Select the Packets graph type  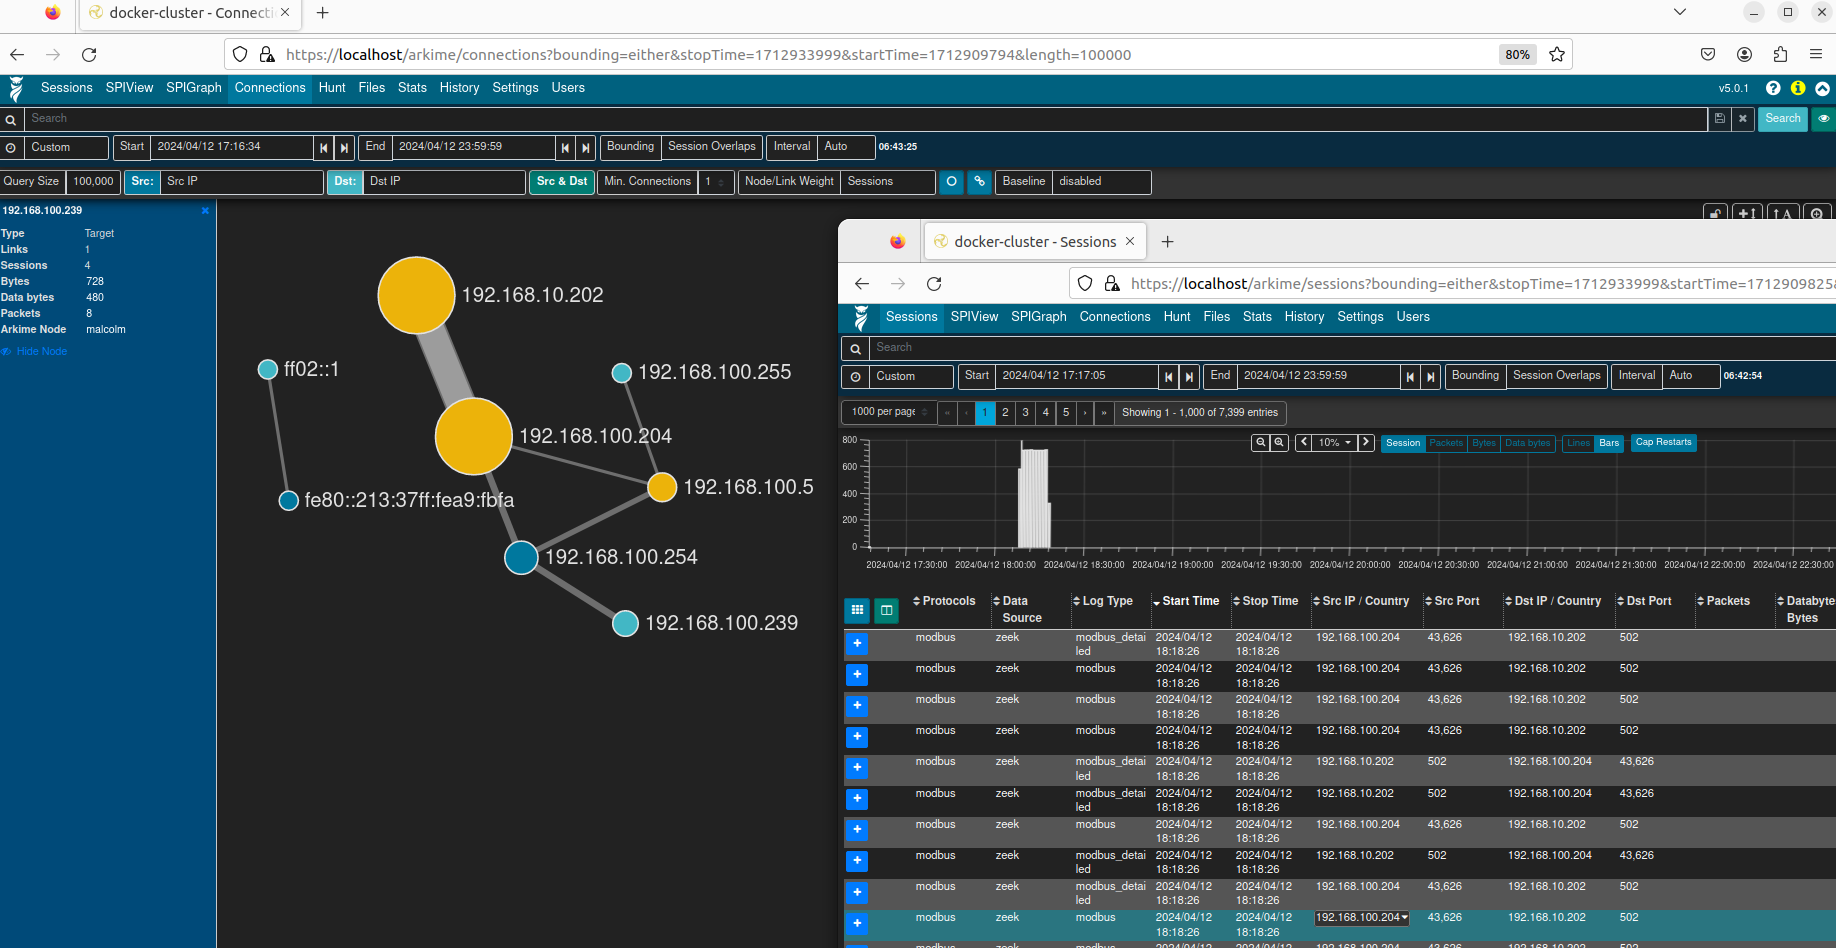1445,443
